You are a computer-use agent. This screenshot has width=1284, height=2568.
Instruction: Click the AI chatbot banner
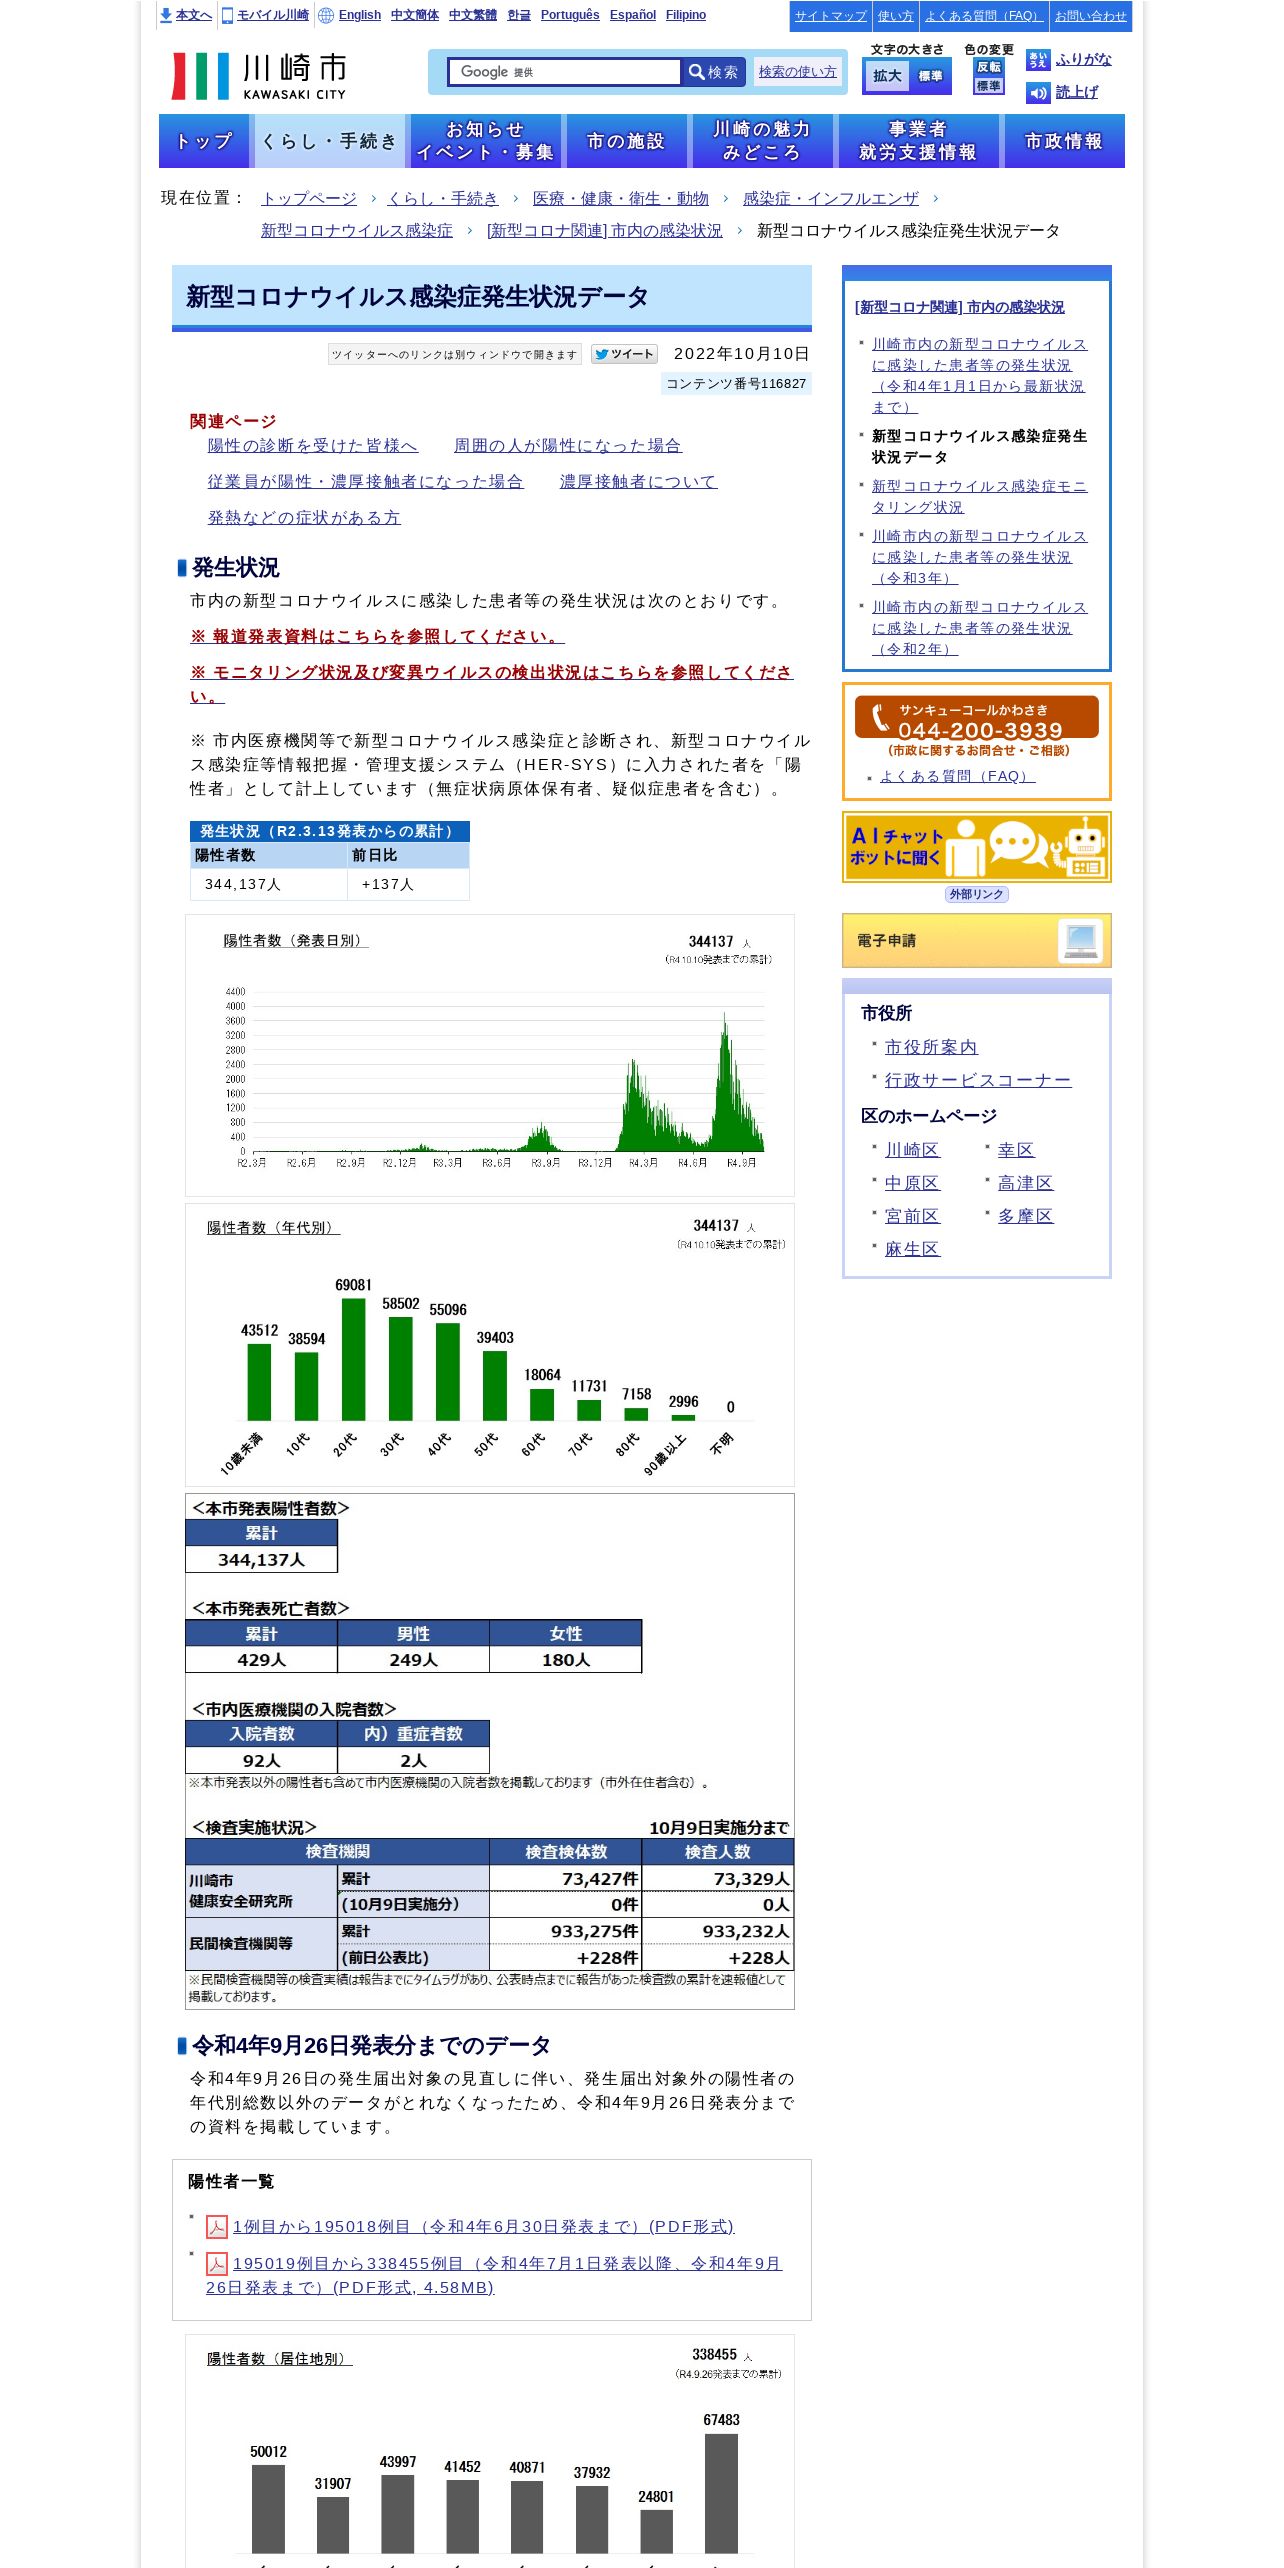[x=977, y=848]
